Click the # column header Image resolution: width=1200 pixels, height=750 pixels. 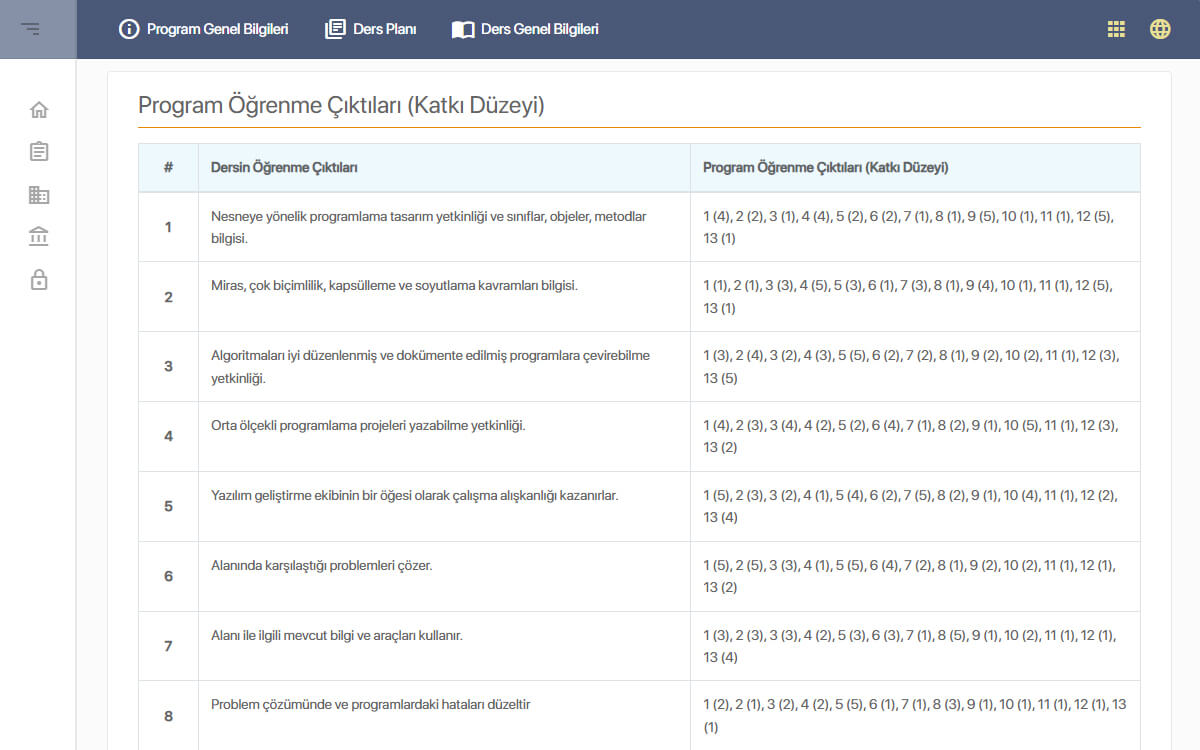click(x=168, y=168)
